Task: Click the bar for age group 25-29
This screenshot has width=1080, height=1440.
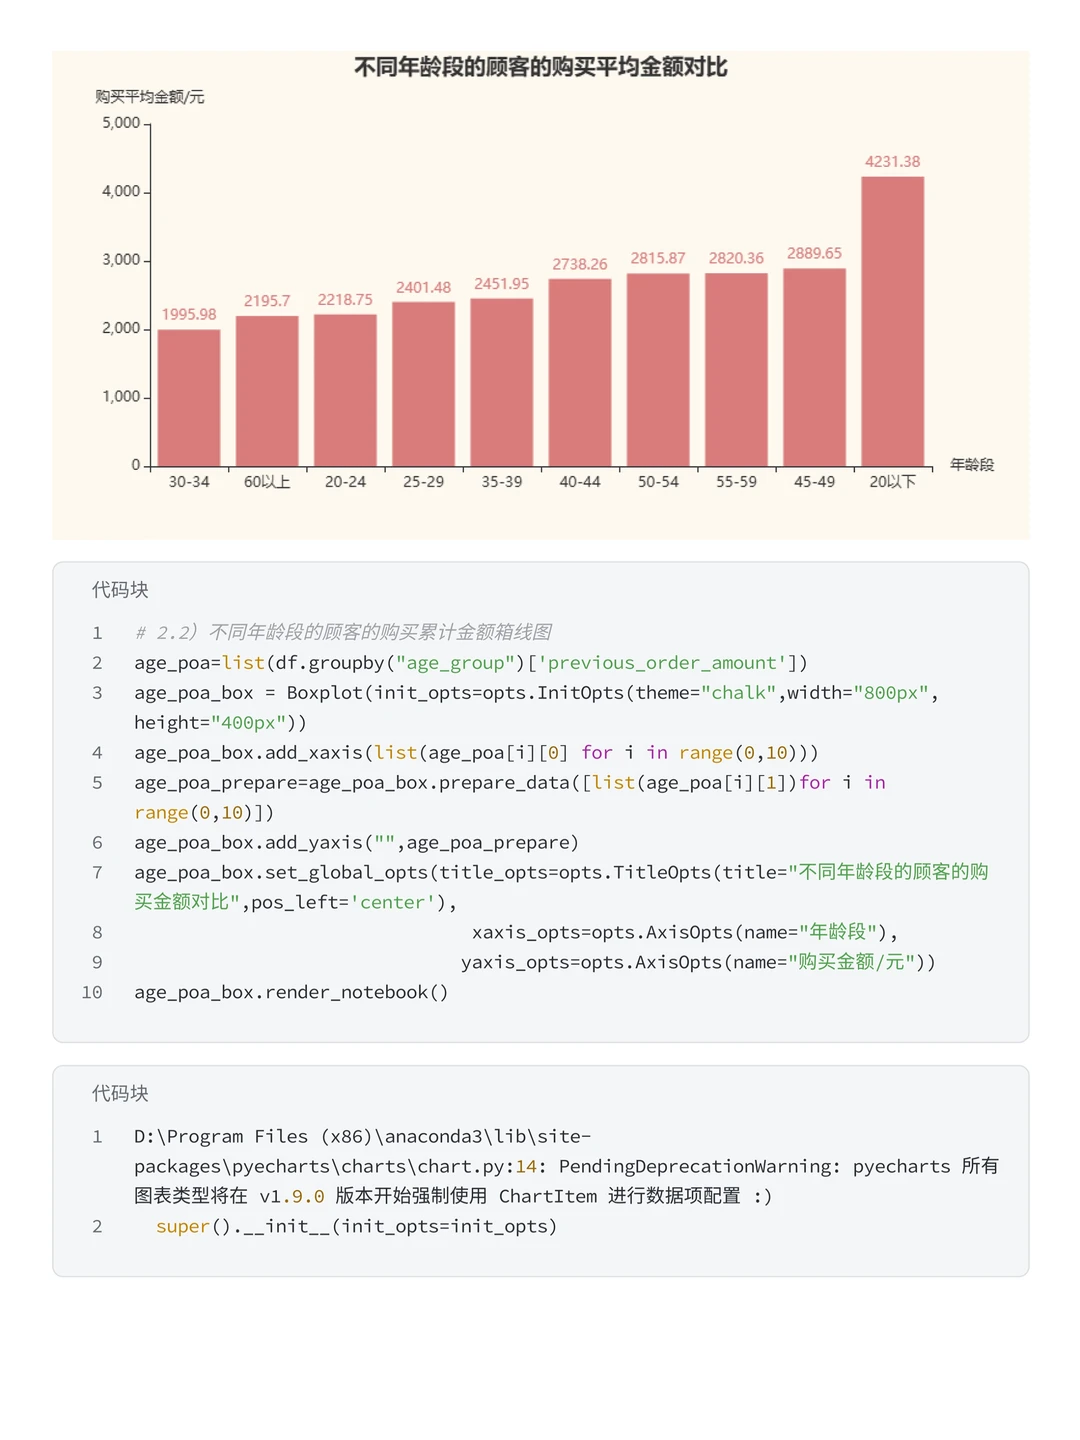Action: [x=423, y=384]
